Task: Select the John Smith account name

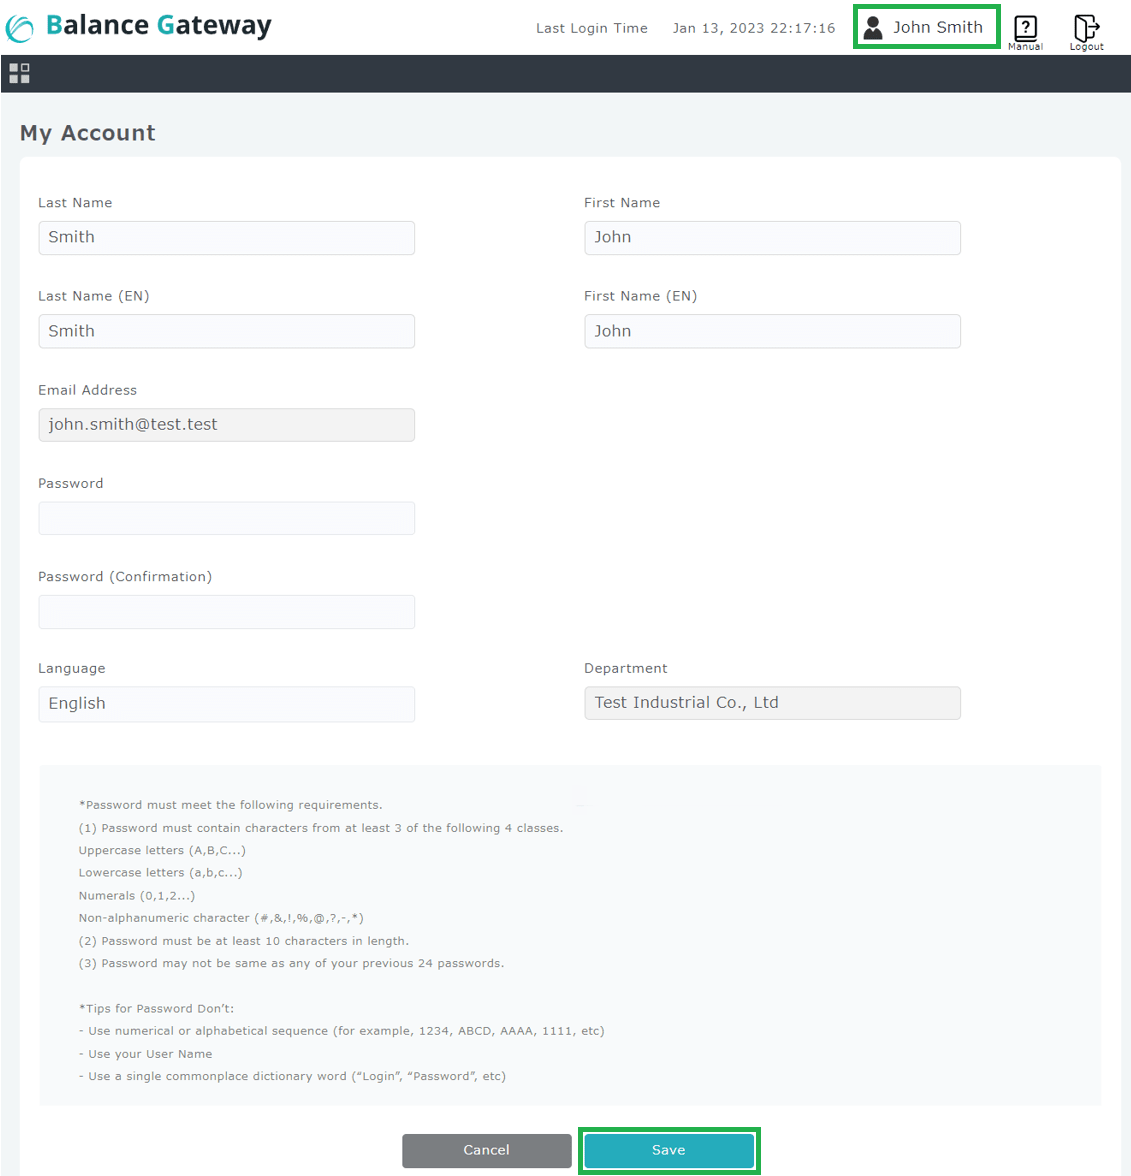Action: pos(937,28)
